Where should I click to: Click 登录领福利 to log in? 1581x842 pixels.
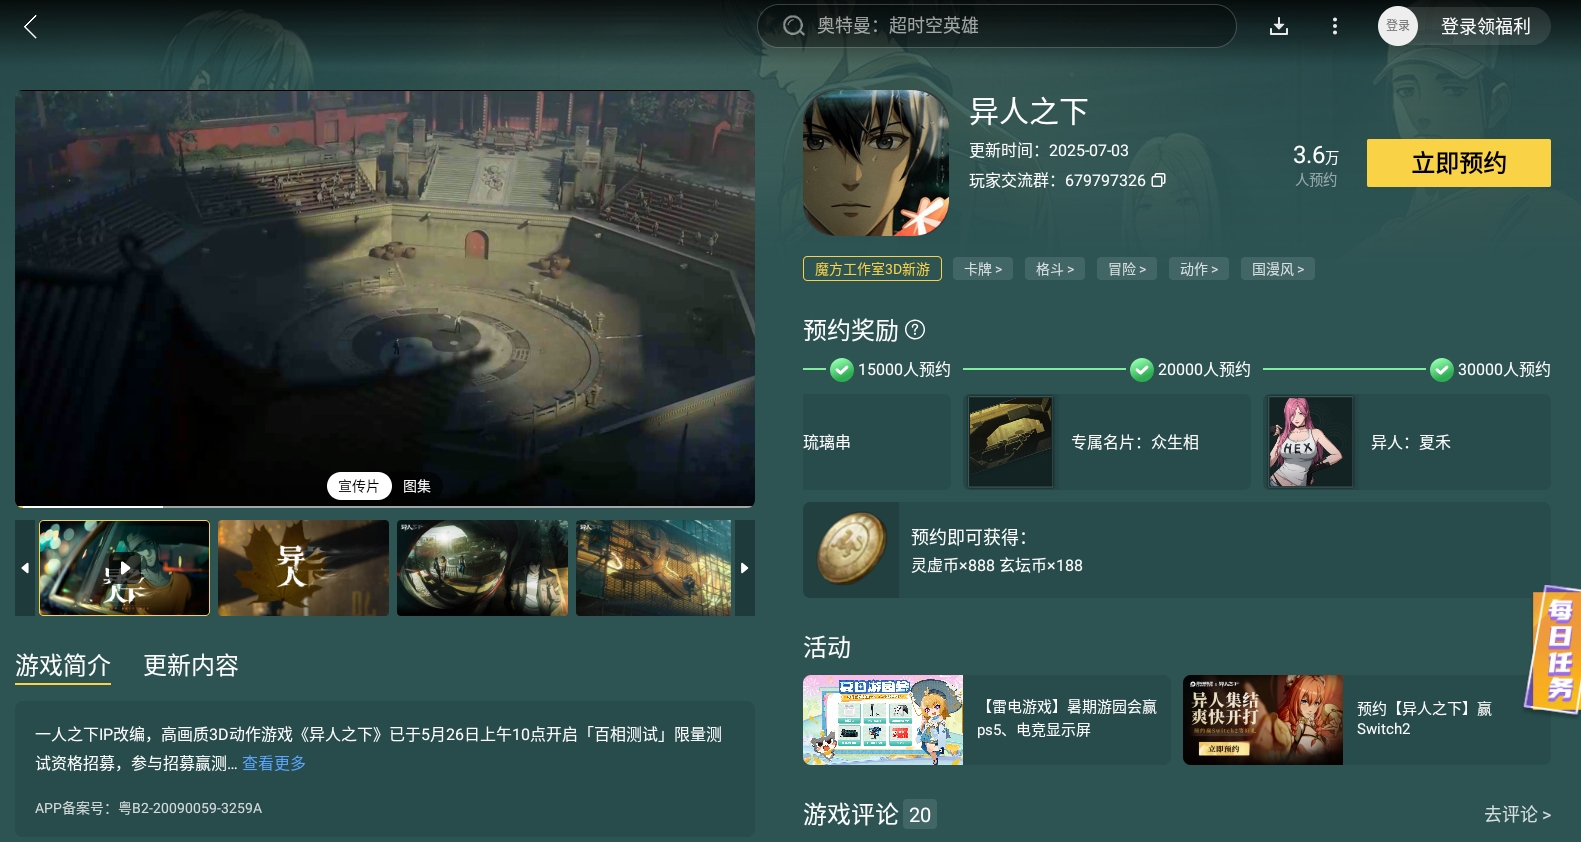click(x=1485, y=27)
